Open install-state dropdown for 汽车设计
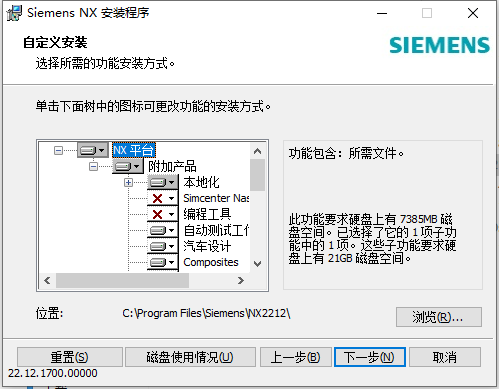 tap(163, 246)
